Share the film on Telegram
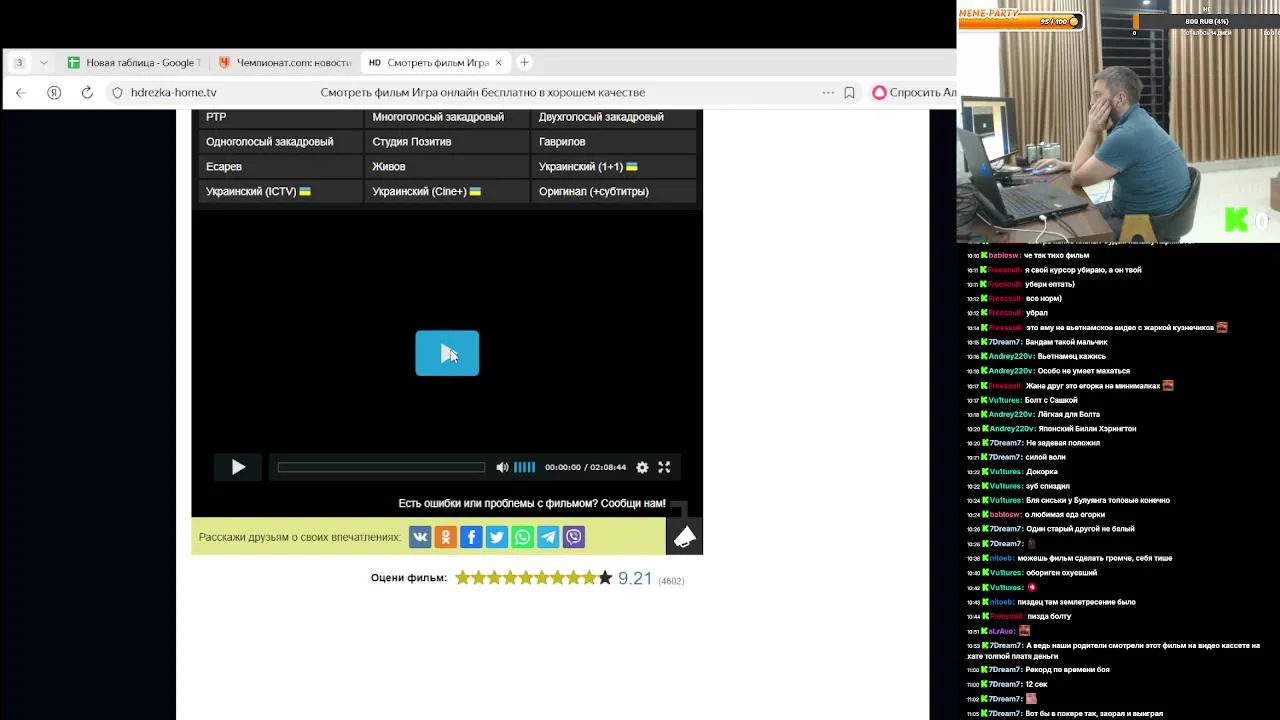The height and width of the screenshot is (720, 1280). (x=548, y=537)
